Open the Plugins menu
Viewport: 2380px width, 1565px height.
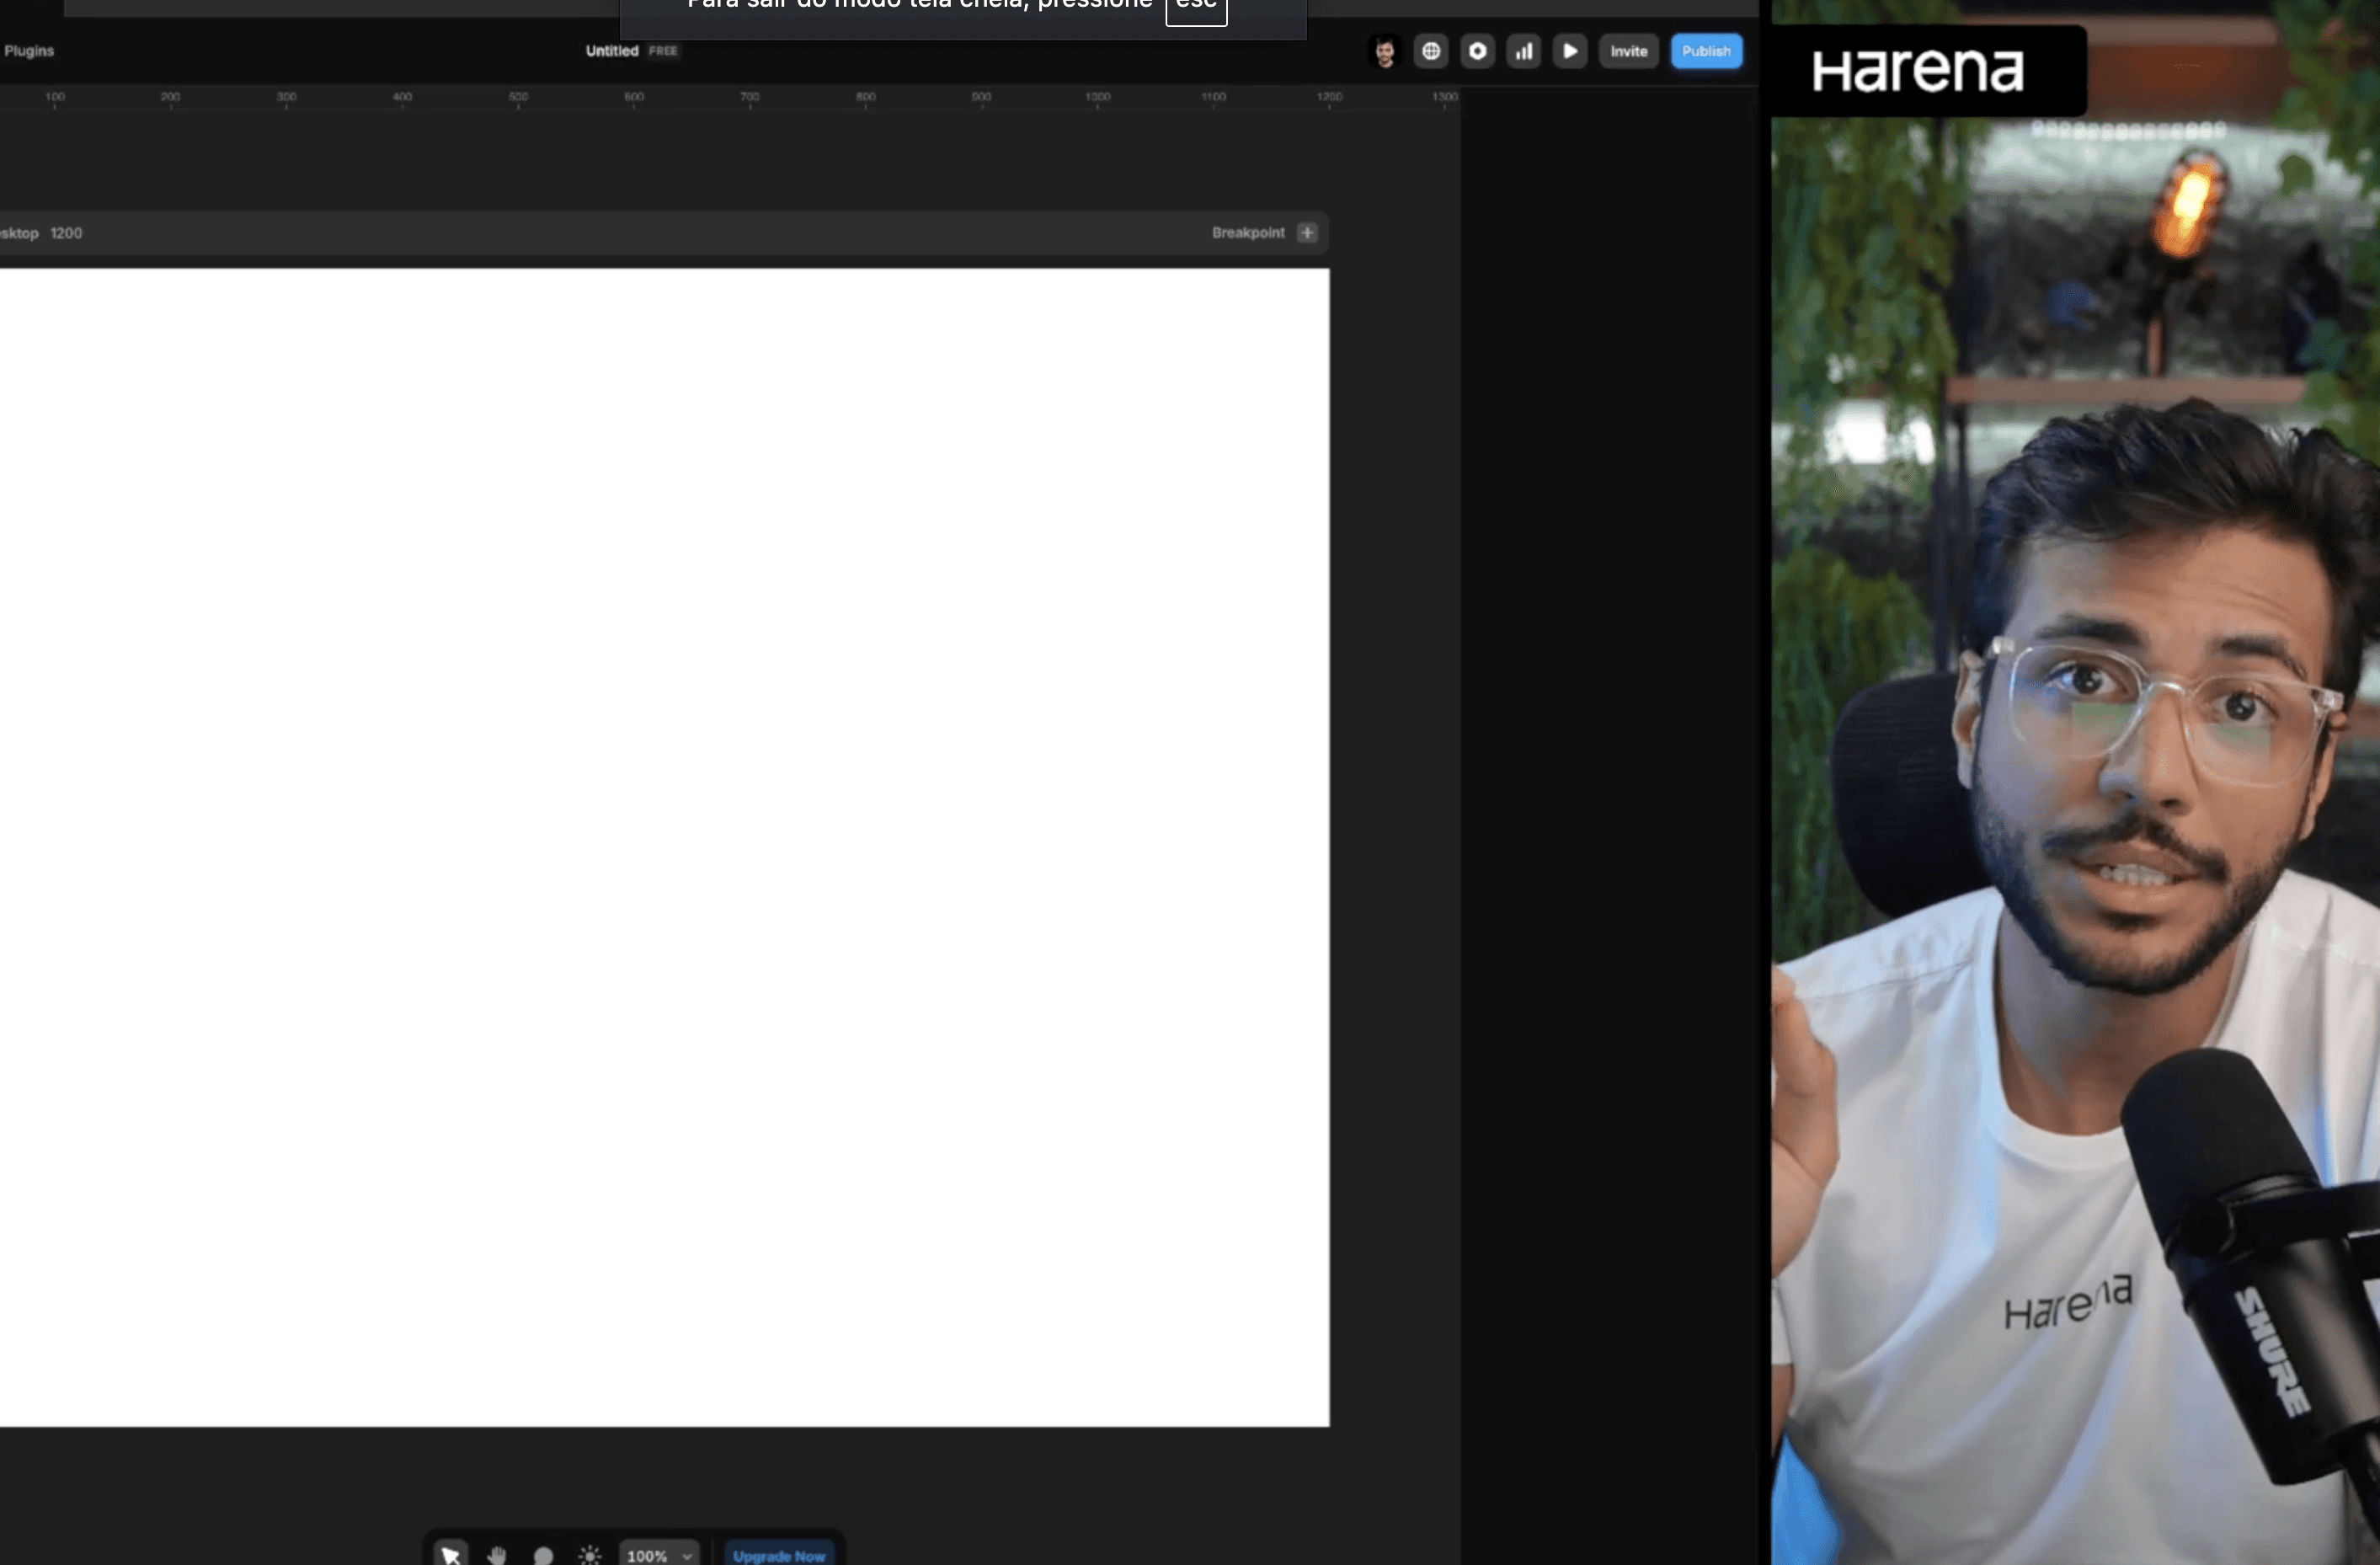[x=29, y=51]
